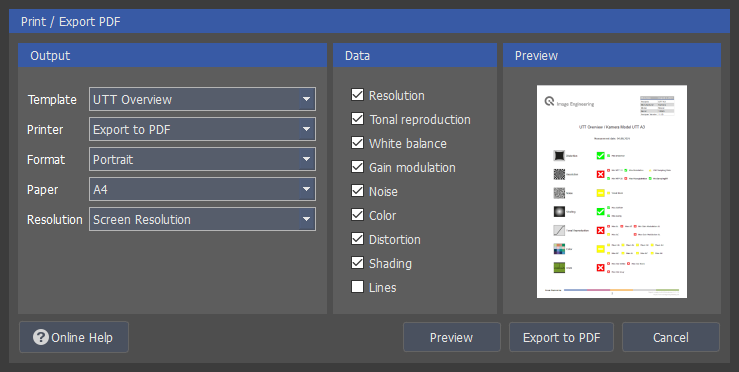739x372 pixels.
Task: Open the Template dropdown showing UTT Overview
Action: point(202,99)
